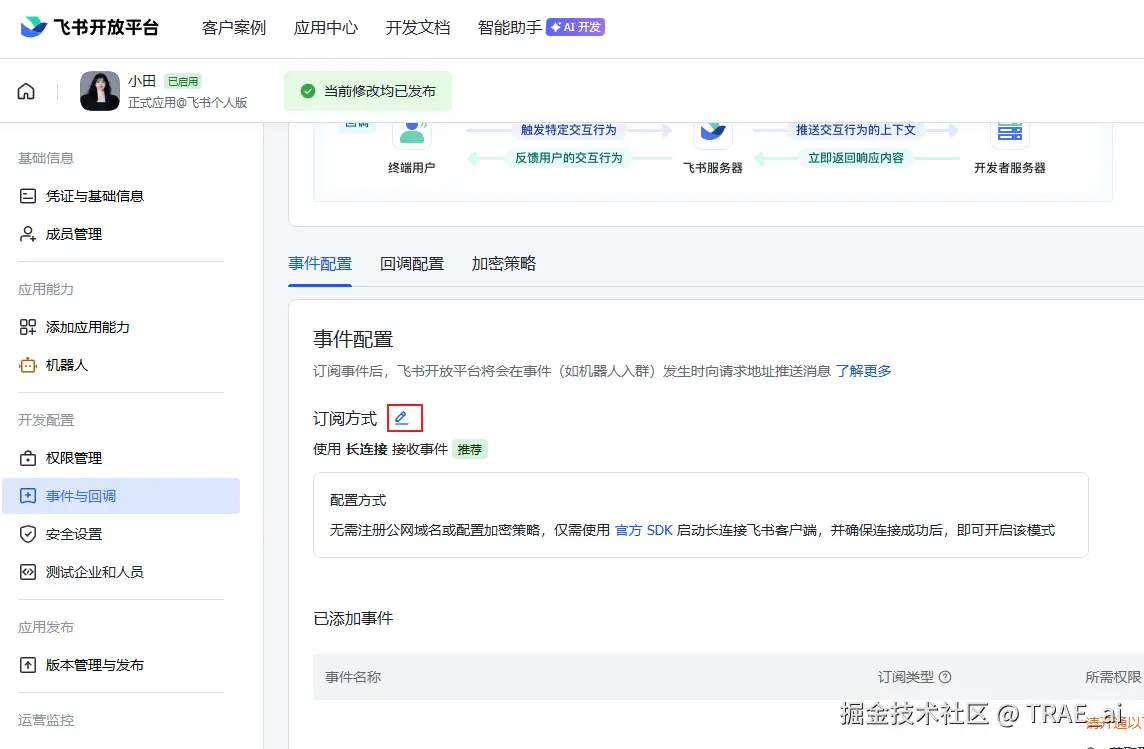Click the 权限管理 lock icon
Viewport: 1144px width, 749px height.
(28, 459)
